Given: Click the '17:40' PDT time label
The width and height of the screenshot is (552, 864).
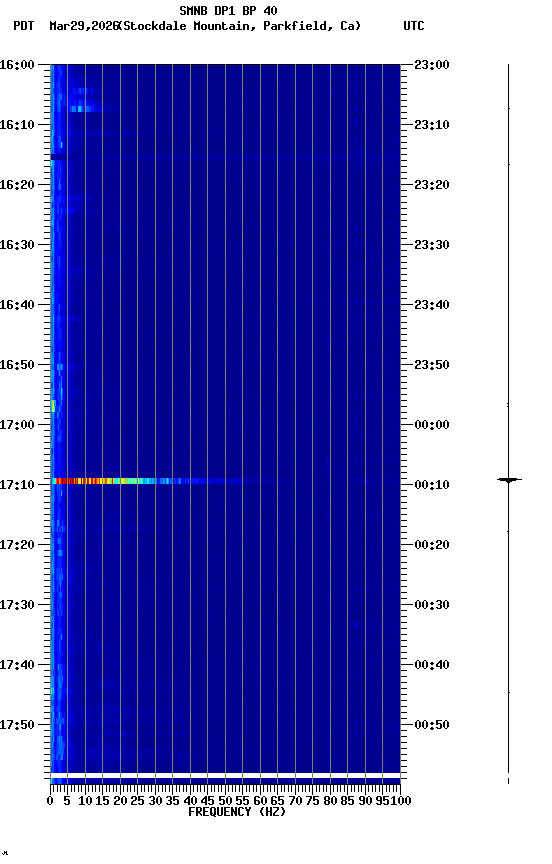Looking at the screenshot, I should click(x=17, y=666).
